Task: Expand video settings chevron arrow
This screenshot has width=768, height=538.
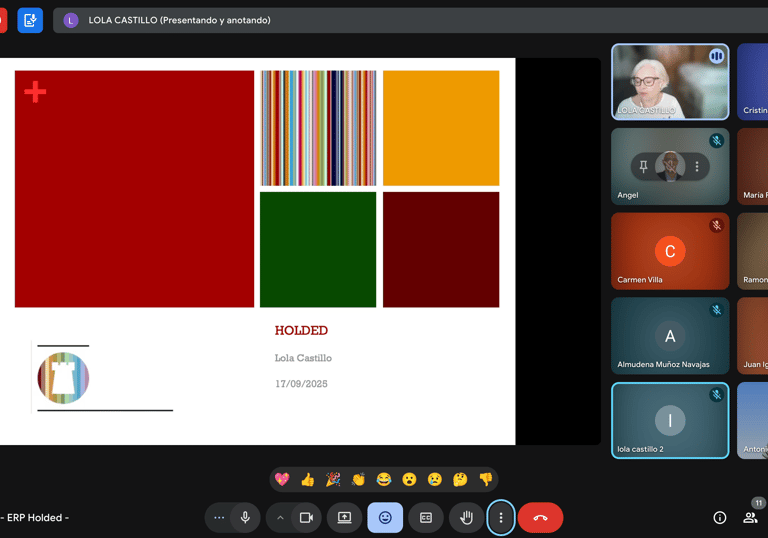Action: [x=280, y=517]
